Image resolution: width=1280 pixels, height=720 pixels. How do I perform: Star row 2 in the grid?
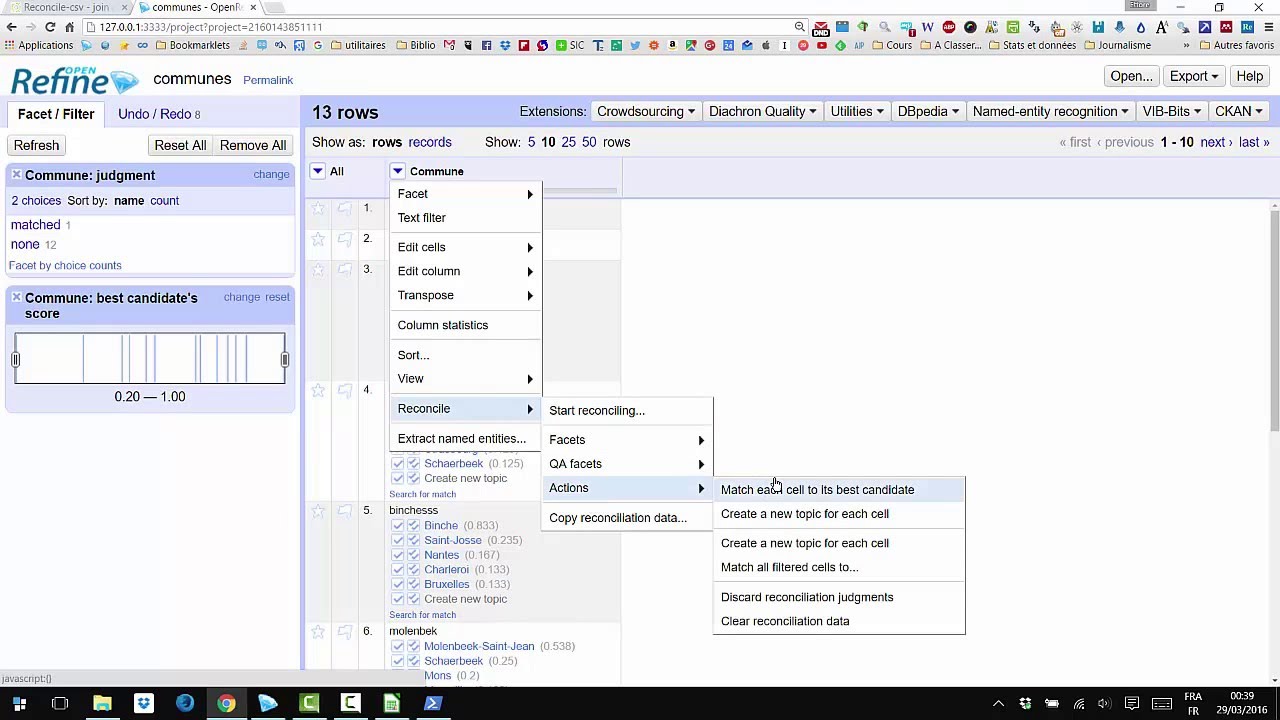318,239
